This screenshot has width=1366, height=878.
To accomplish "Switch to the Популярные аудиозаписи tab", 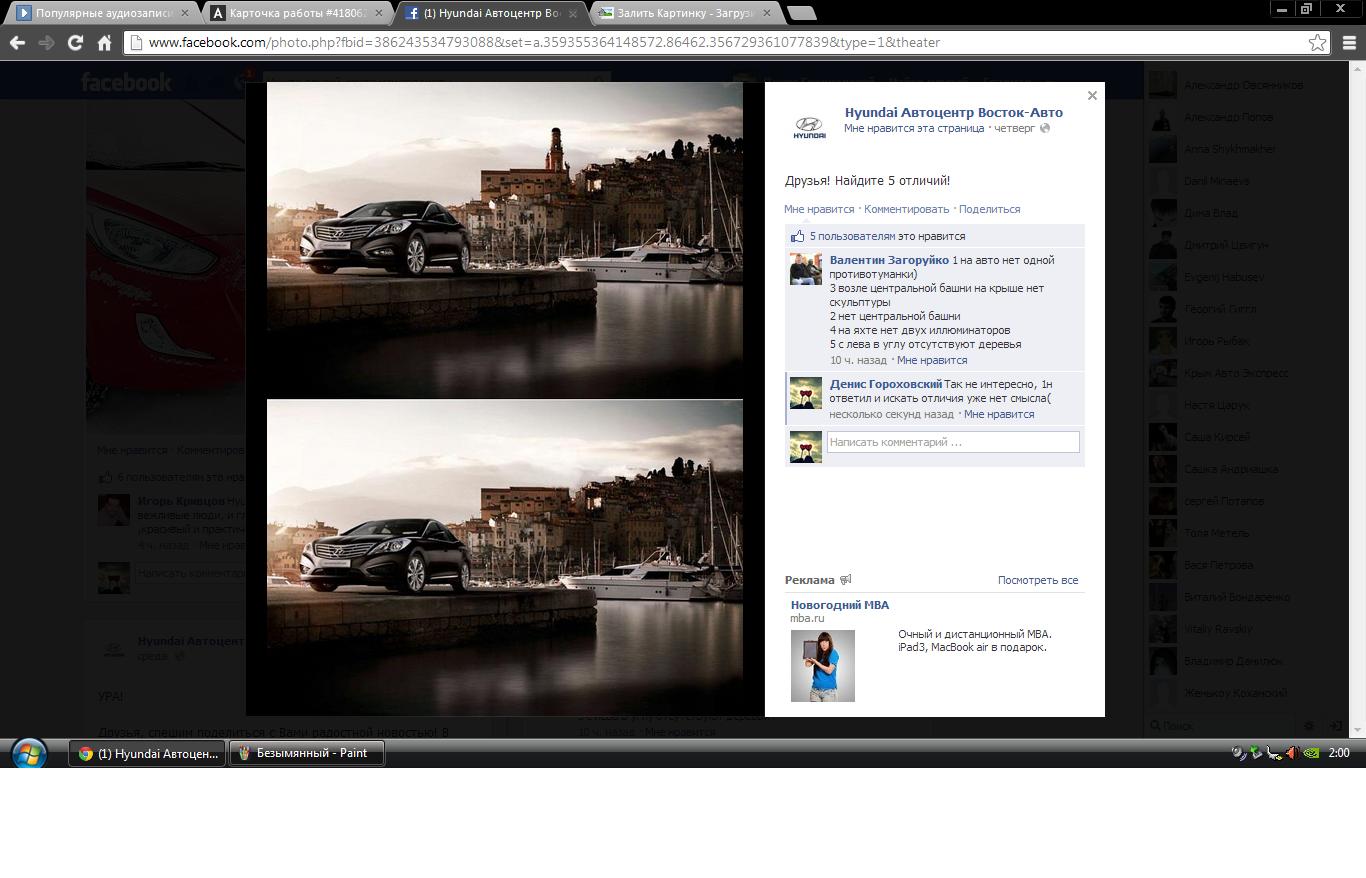I will pos(100,13).
